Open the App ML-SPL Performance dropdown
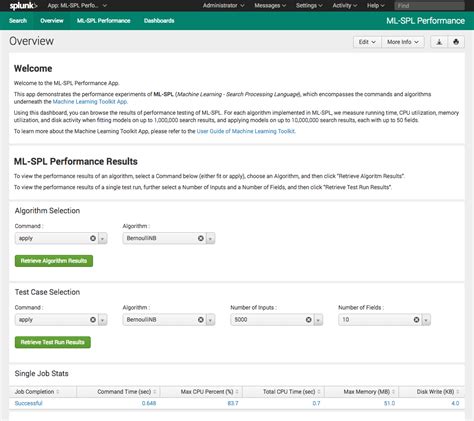This screenshot has width=474, height=421. 77,6
